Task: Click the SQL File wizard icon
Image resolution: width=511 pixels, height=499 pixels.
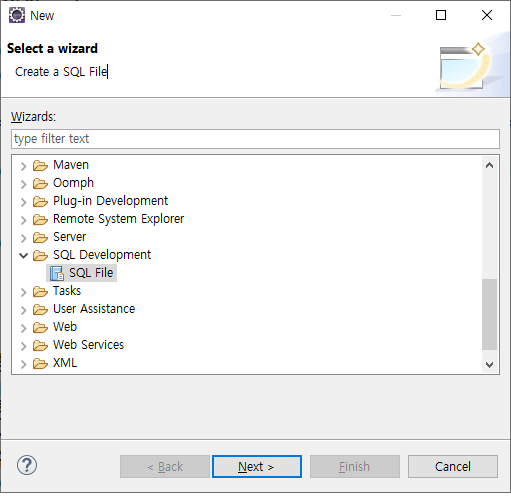Action: [57, 273]
